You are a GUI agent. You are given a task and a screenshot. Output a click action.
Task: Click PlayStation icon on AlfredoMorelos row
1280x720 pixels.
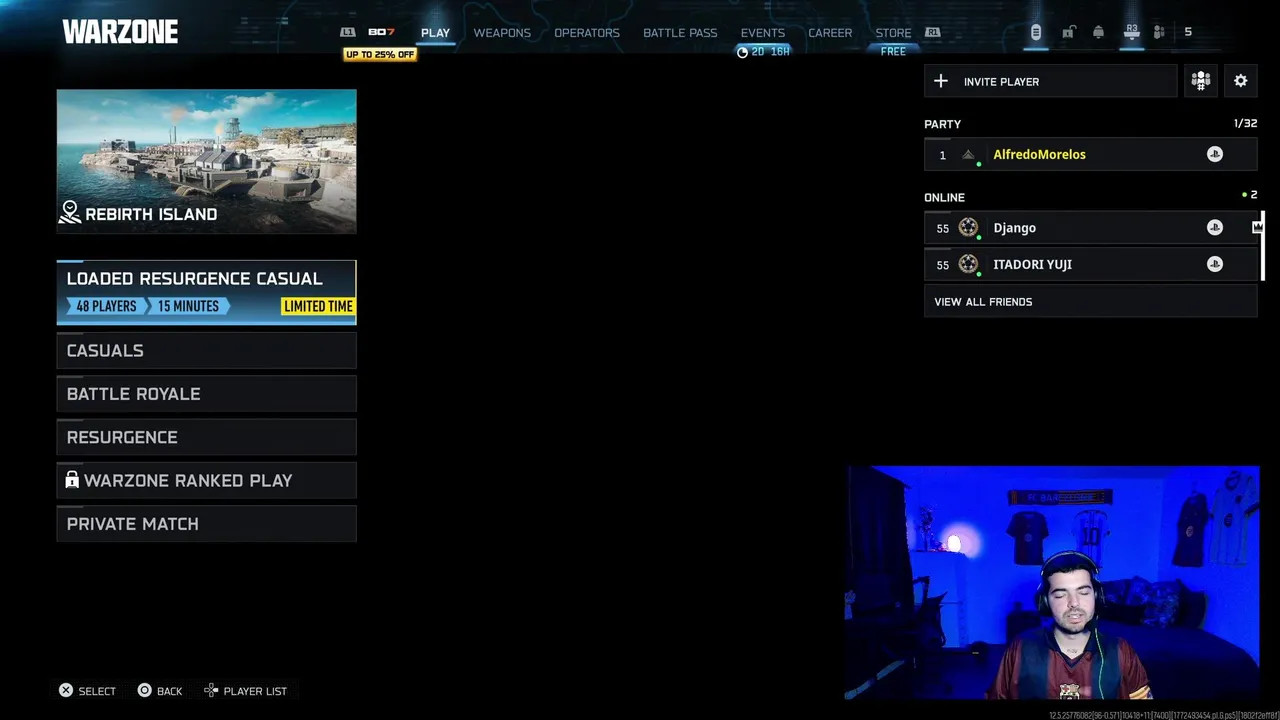pos(1215,154)
